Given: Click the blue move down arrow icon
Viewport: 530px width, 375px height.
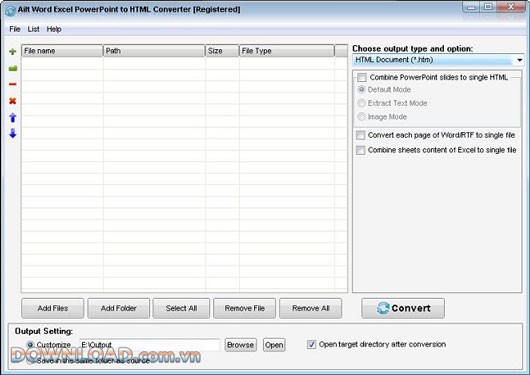Looking at the screenshot, I should (x=13, y=133).
